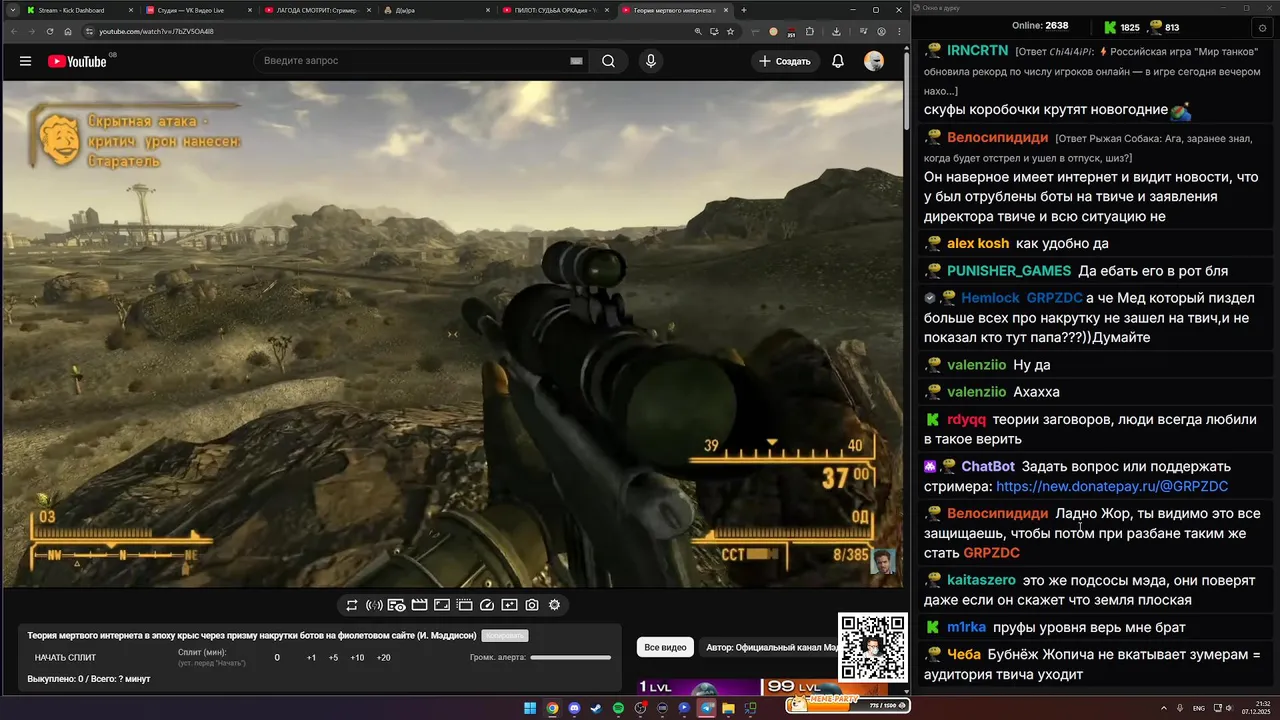Viewport: 1280px width, 720px height.
Task: Switch to the ПИЛОТ: СУДЬБА ОРКАдия tab
Action: coord(555,10)
